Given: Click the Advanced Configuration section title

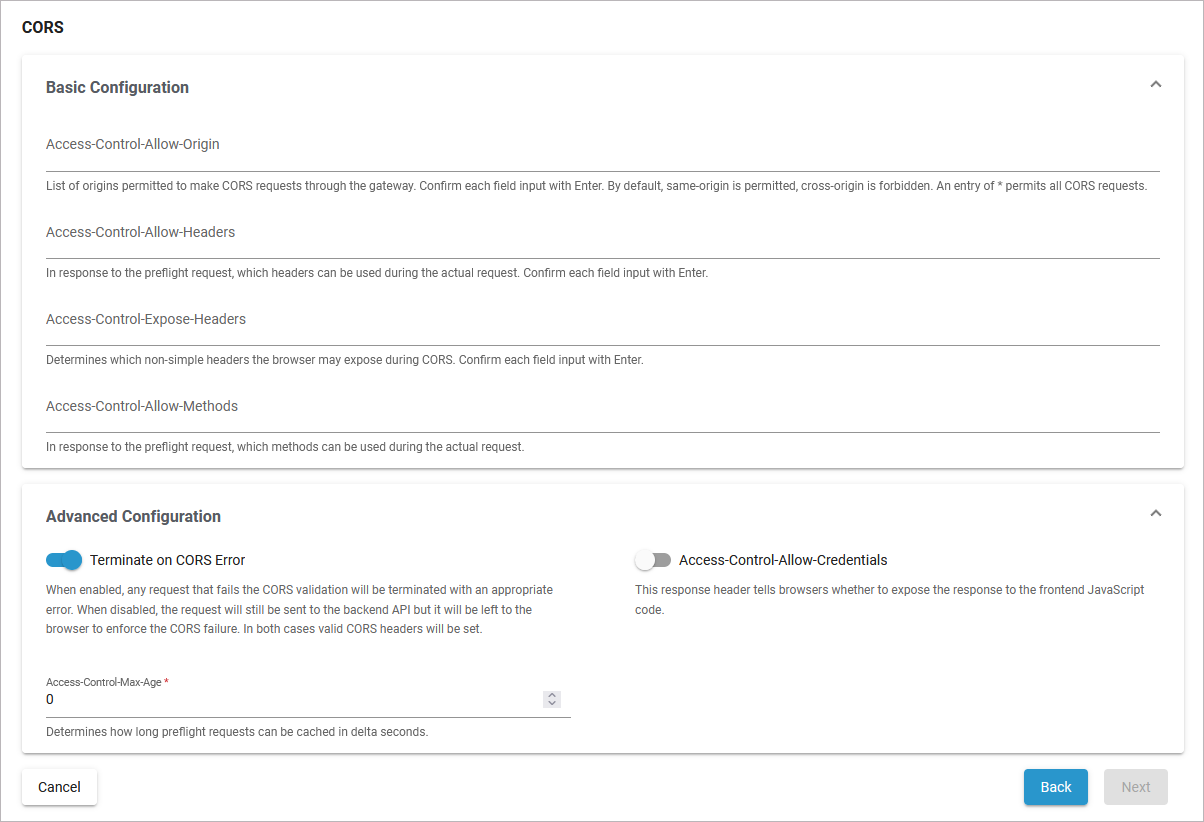Looking at the screenshot, I should (x=133, y=517).
